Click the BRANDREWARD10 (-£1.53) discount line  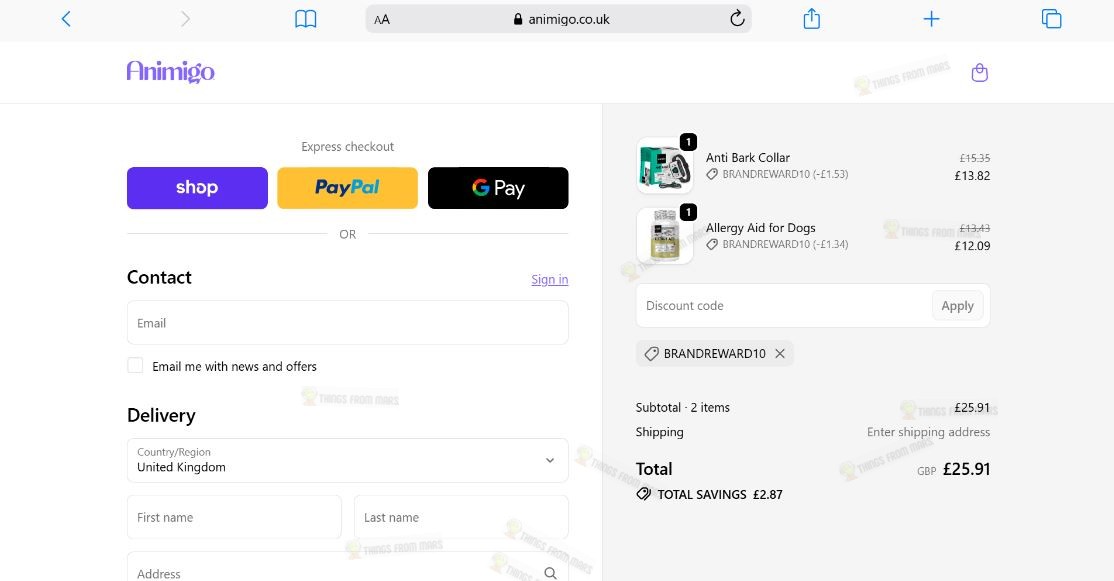pos(777,174)
